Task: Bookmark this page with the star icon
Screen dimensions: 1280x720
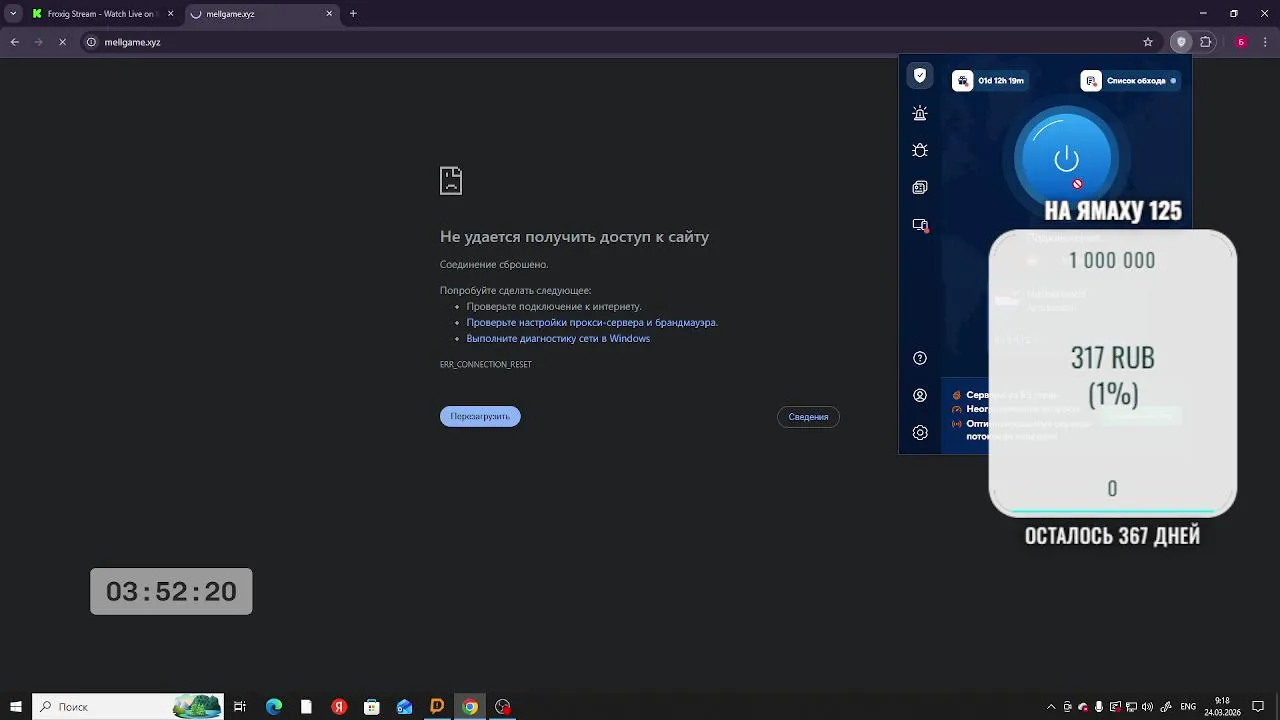Action: point(1148,42)
